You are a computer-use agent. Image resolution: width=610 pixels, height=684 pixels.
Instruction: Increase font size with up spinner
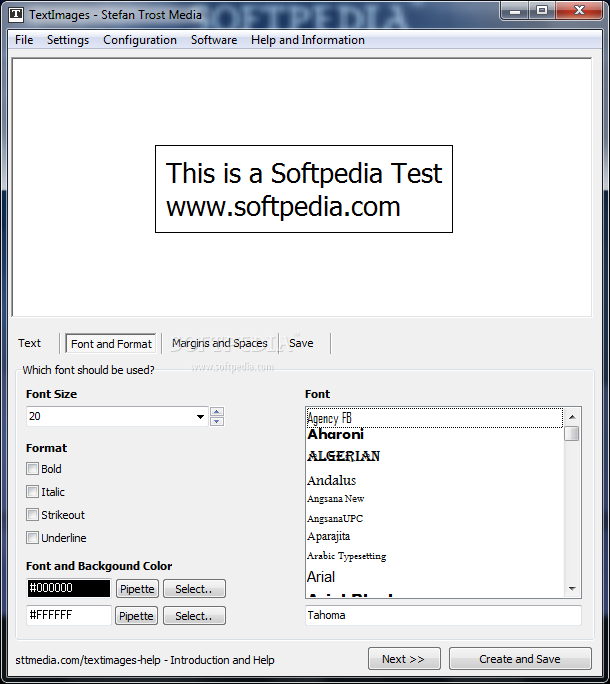pos(217,412)
